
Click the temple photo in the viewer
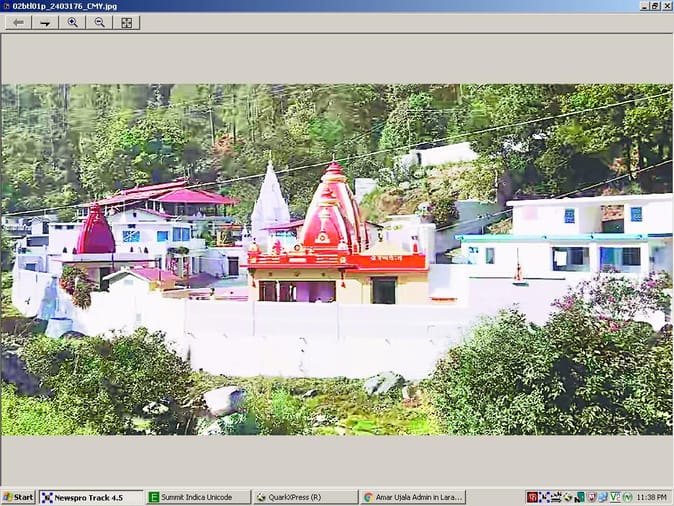pos(336,259)
